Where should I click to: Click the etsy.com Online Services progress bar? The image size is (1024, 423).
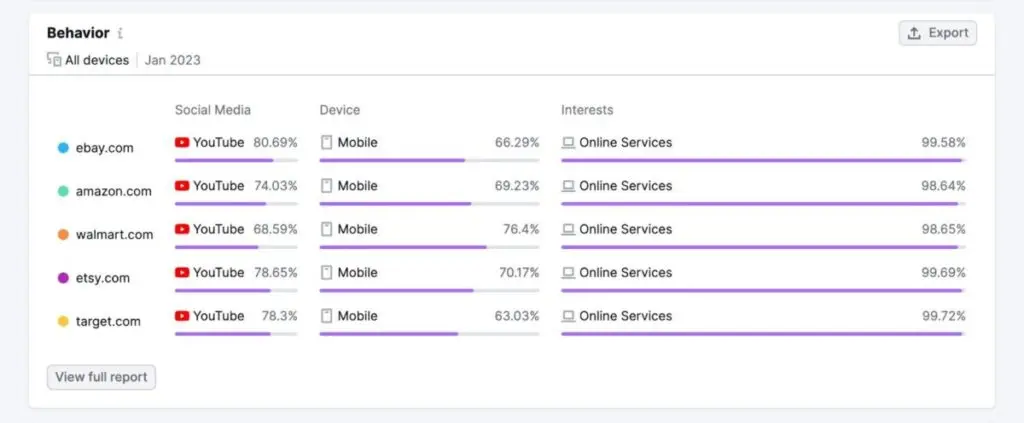click(x=763, y=290)
